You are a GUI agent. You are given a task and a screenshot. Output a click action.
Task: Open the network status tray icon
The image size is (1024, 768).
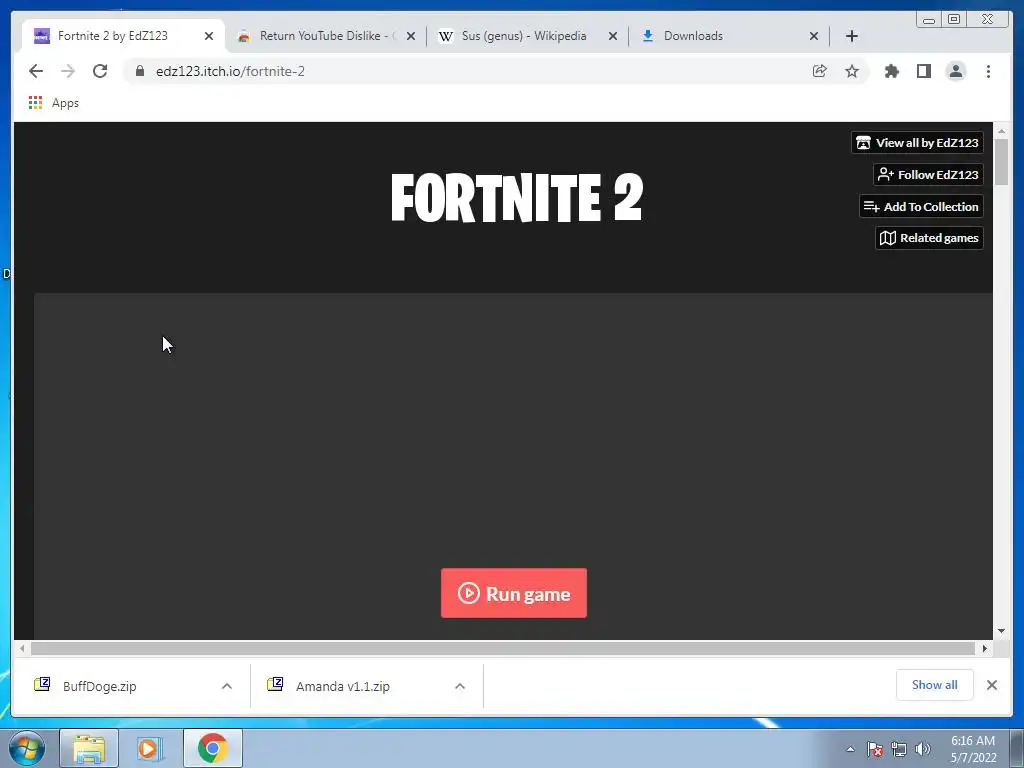pos(899,749)
